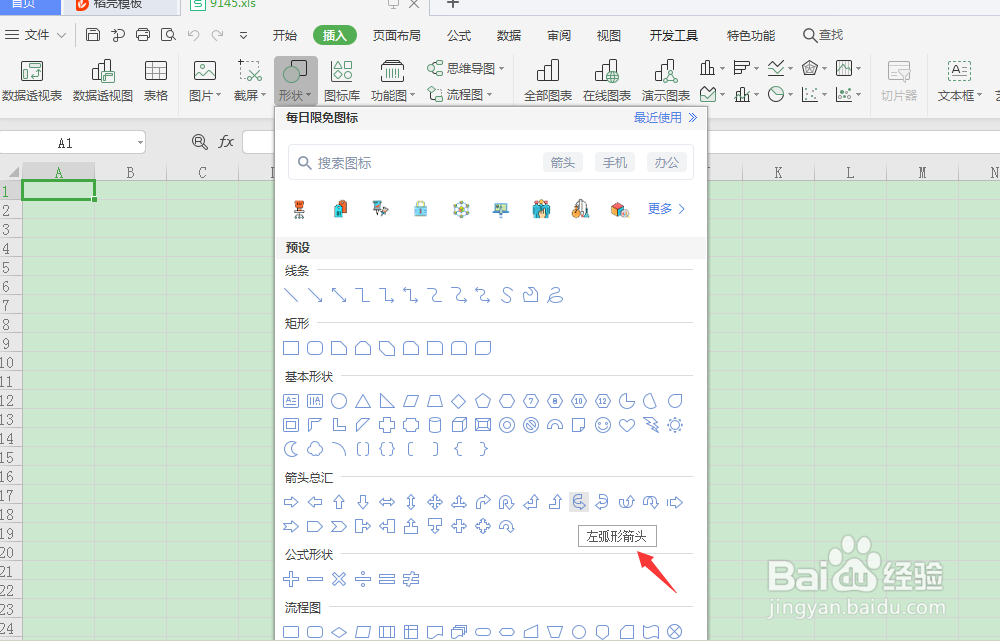
Task: Open the 特色功能 ribbon tab
Action: click(751, 36)
